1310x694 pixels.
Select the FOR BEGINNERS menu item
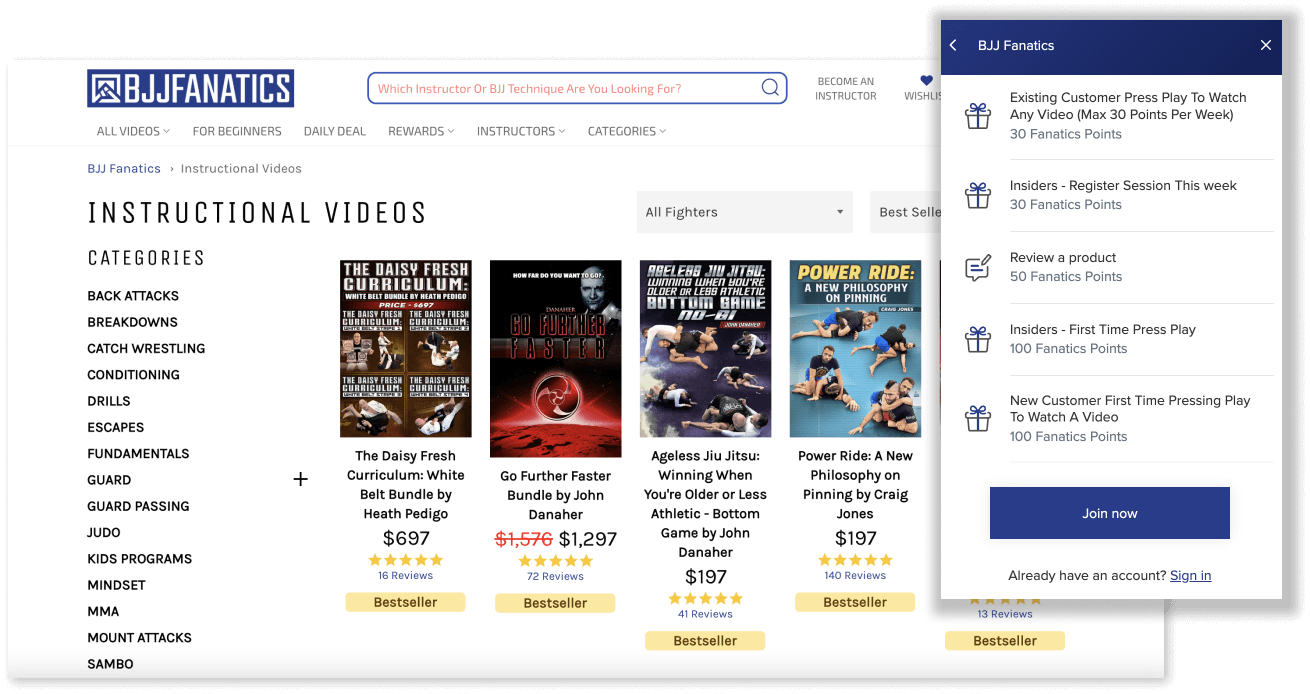(237, 131)
